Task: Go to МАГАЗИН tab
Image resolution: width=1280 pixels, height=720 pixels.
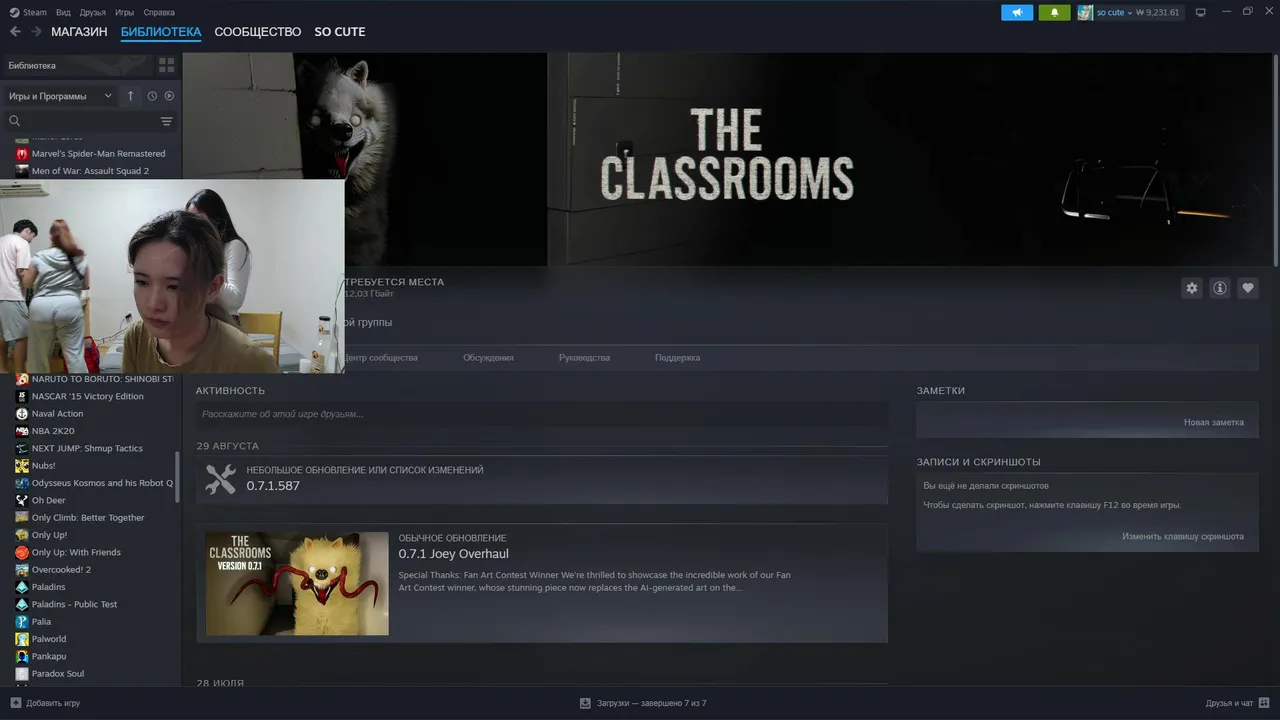Action: coord(79,32)
